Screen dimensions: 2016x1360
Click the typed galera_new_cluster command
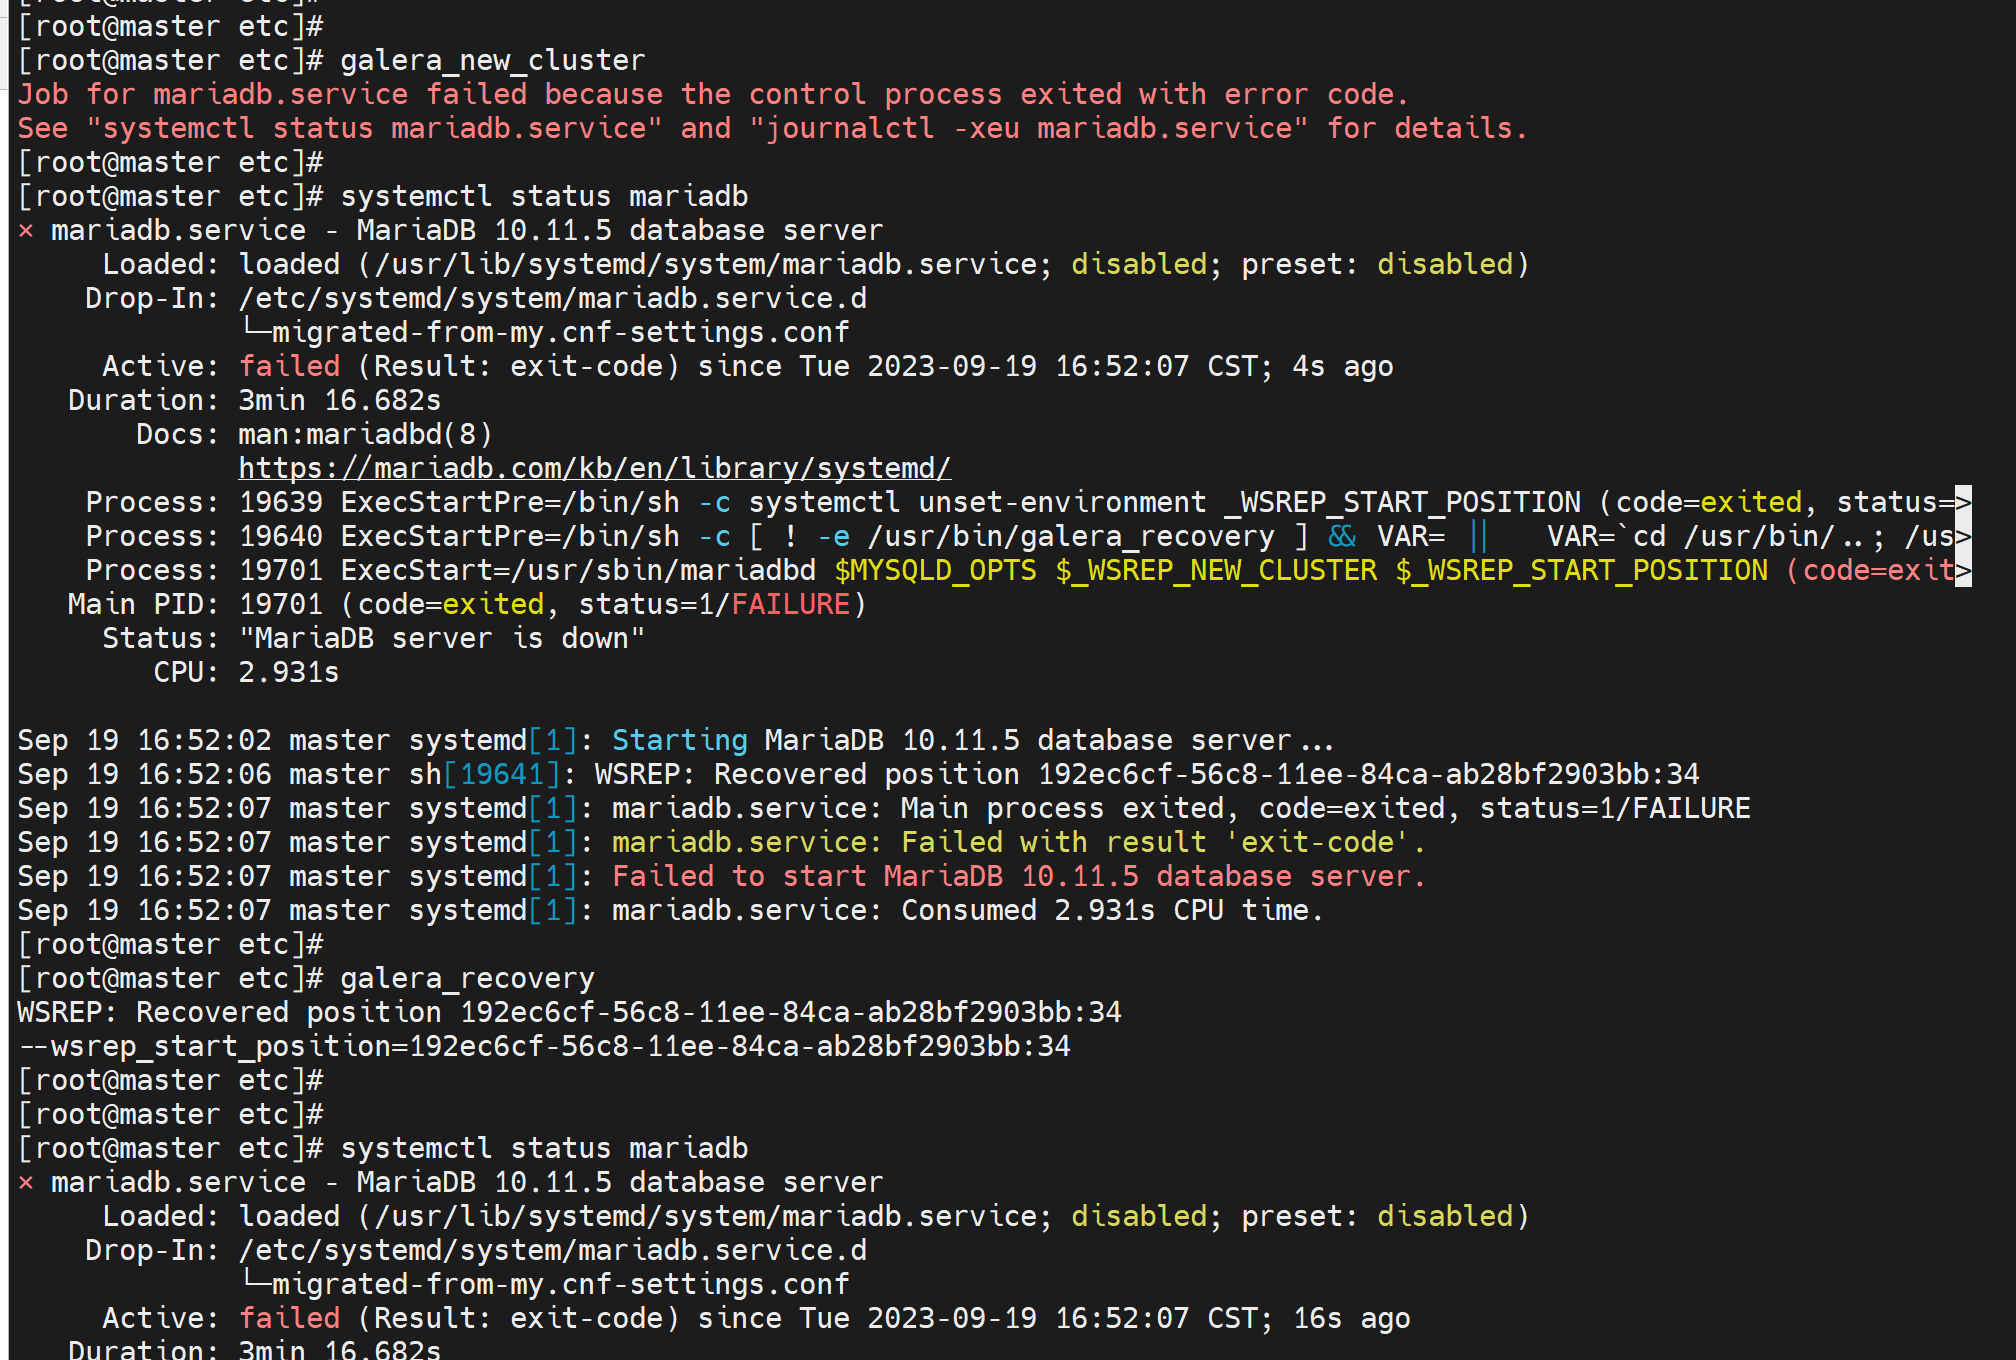pos(492,61)
